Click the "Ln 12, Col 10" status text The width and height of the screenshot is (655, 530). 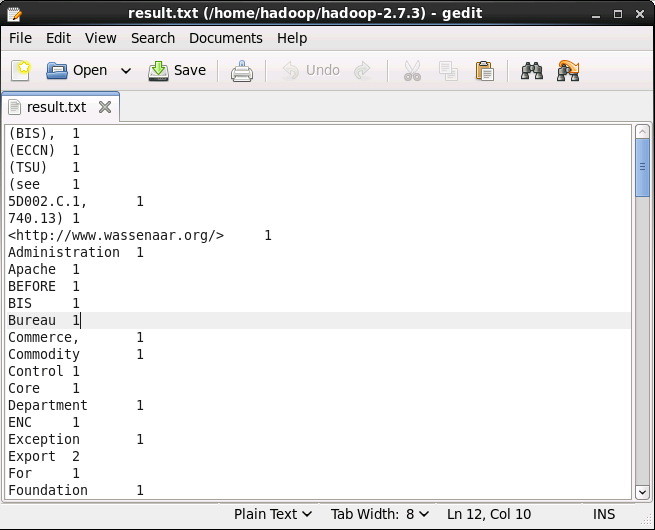(x=489, y=514)
